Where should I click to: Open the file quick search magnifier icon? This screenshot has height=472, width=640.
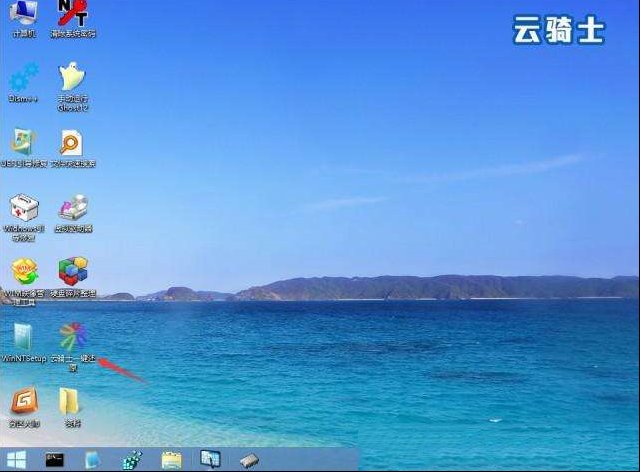(72, 144)
